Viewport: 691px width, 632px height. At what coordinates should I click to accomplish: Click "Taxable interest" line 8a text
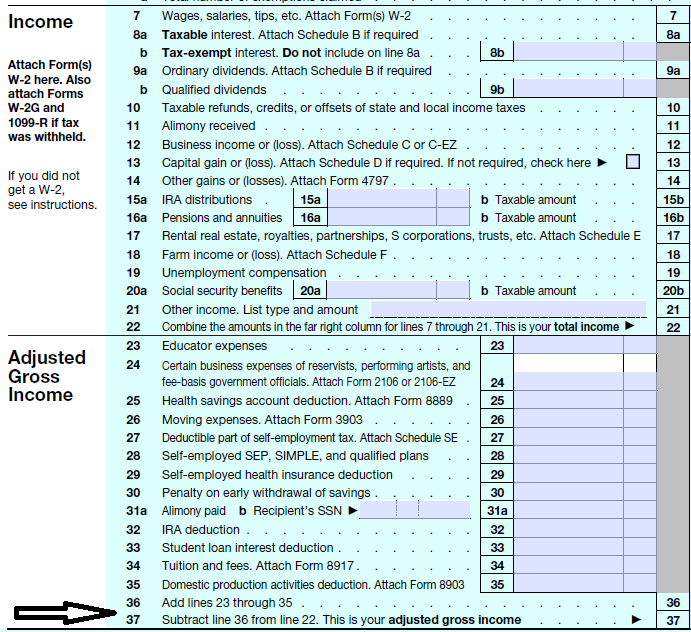click(290, 35)
